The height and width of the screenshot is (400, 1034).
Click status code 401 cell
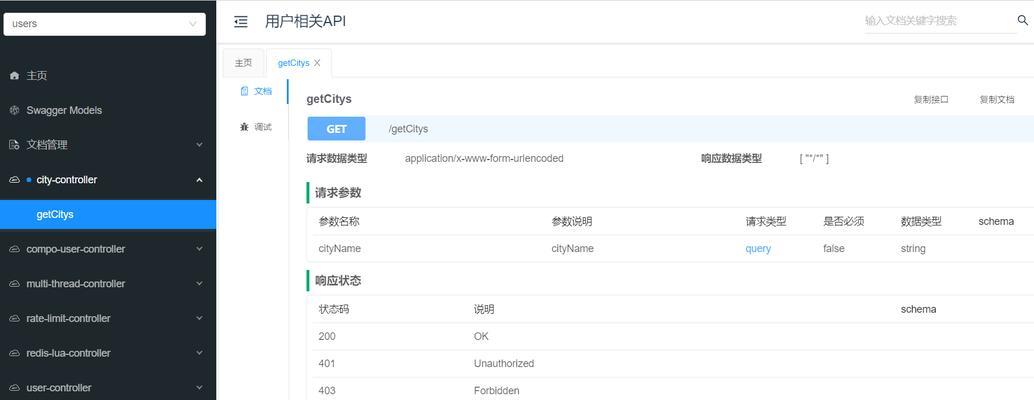pos(327,364)
